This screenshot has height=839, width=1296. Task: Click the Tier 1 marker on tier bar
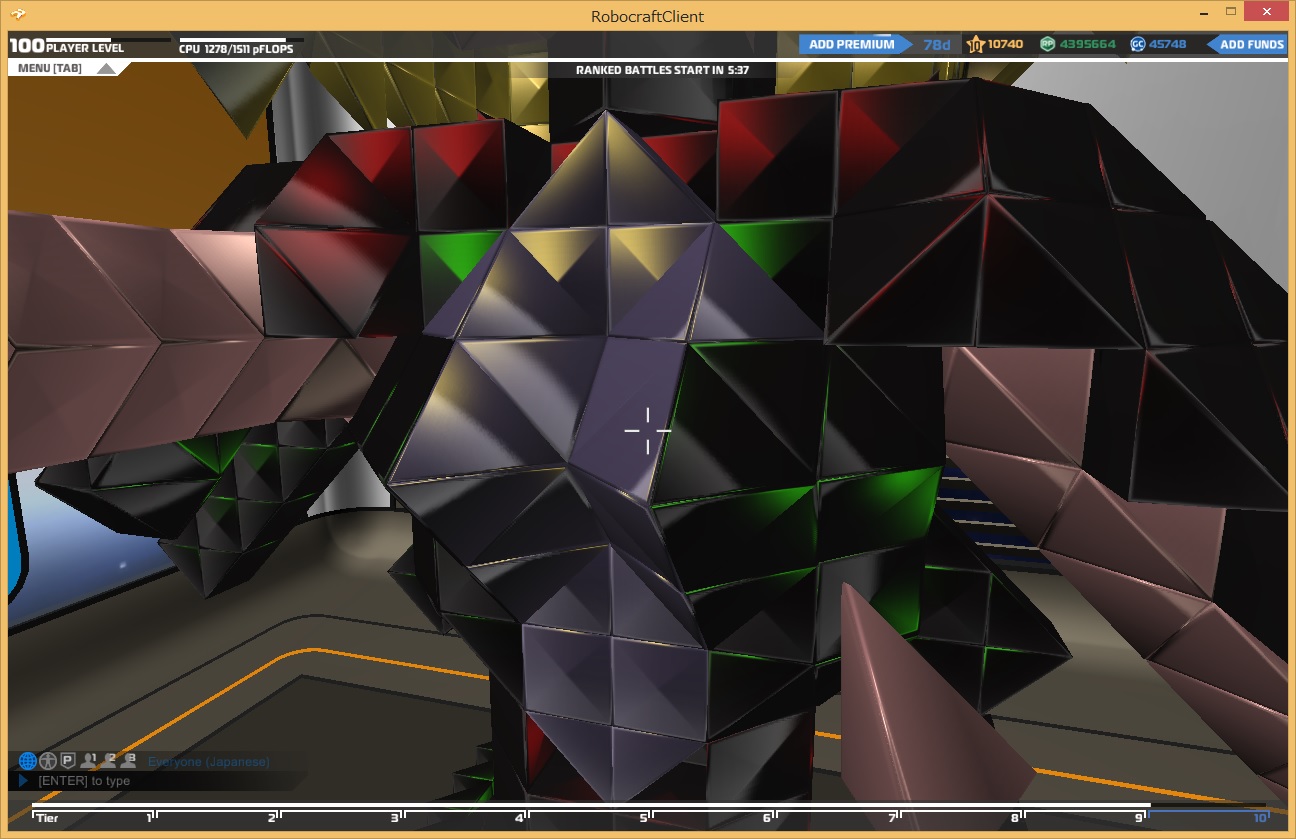point(149,817)
